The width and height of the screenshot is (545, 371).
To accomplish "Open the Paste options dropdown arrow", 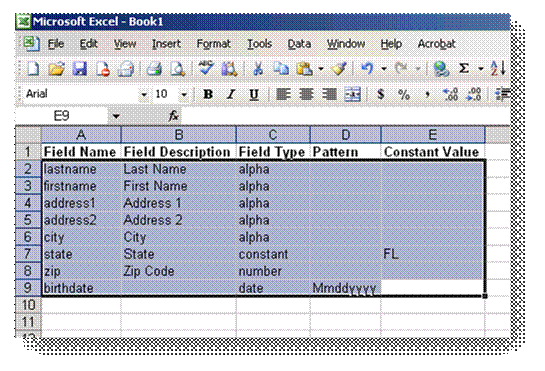I will [x=321, y=68].
